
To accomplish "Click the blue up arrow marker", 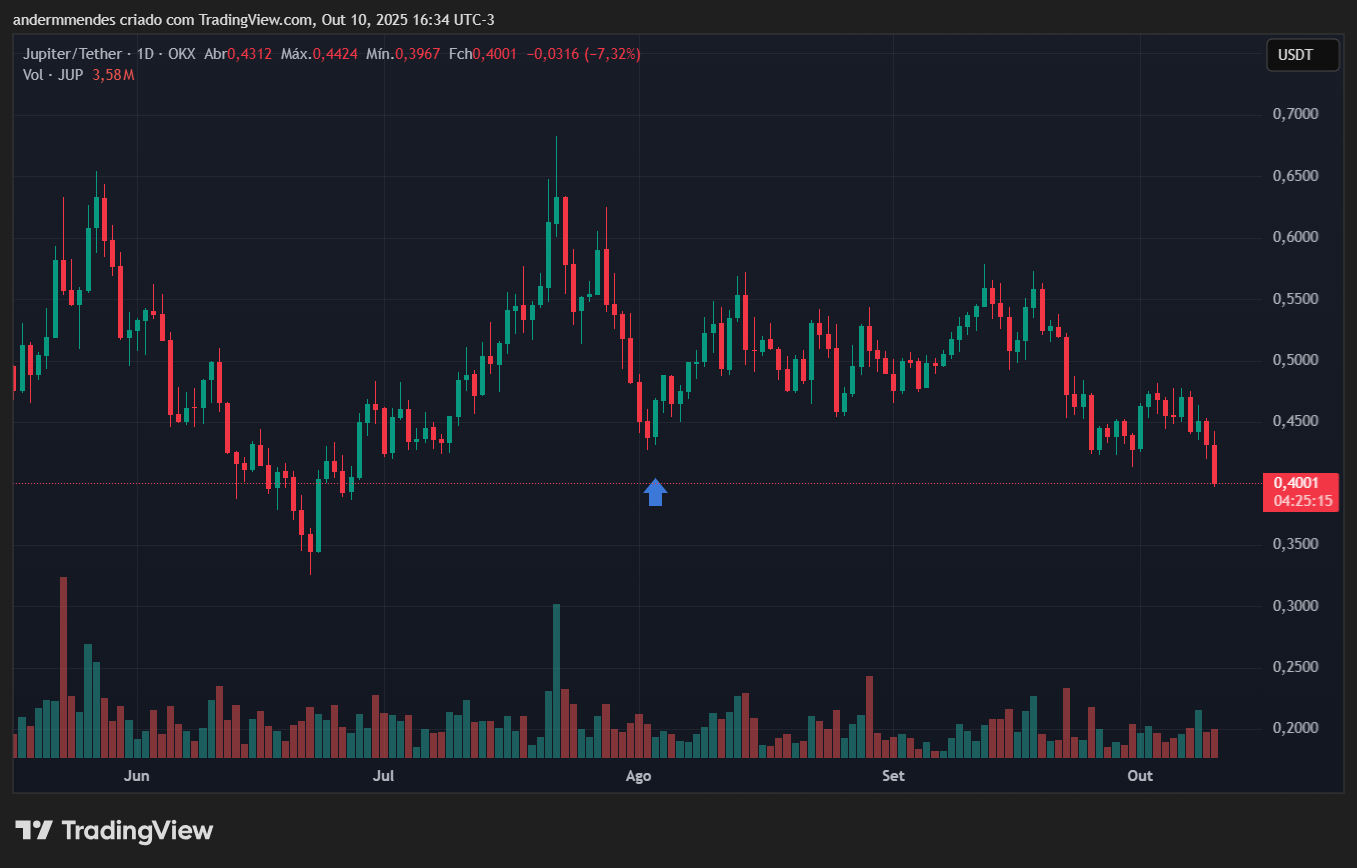I will coord(655,492).
